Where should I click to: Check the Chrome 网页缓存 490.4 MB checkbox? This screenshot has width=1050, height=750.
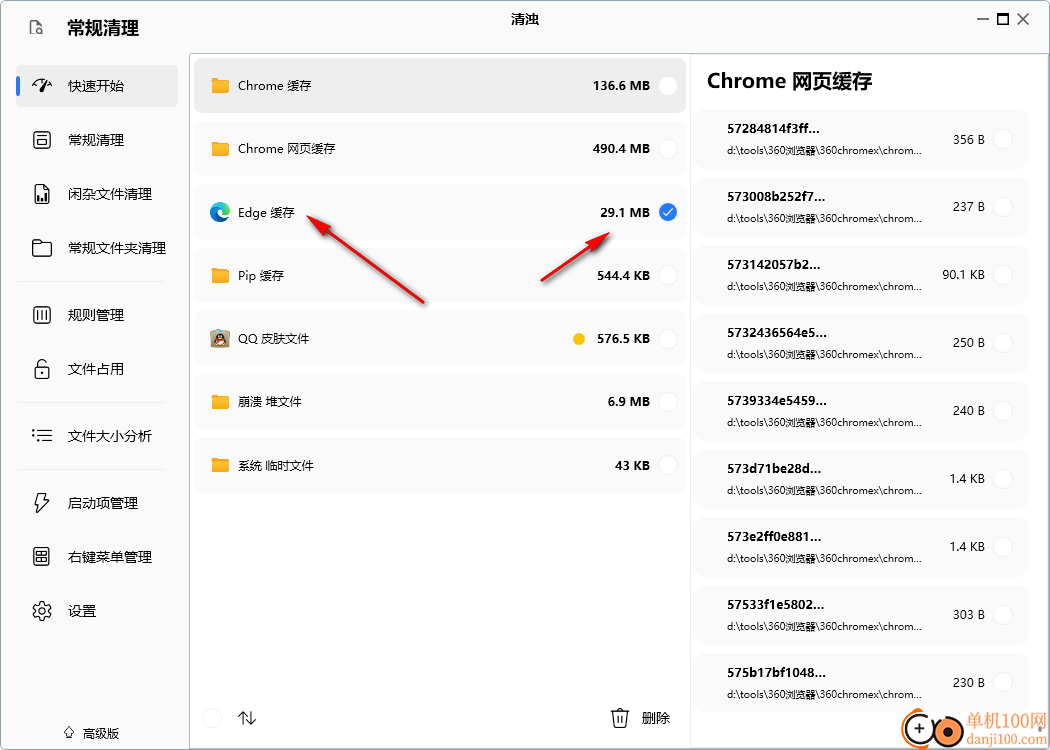pyautogui.click(x=668, y=149)
